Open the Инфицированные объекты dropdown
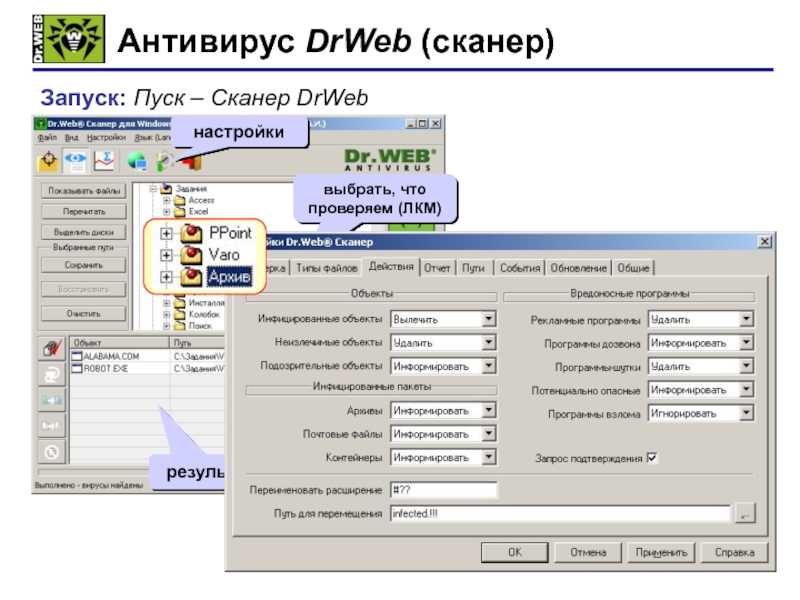 point(443,319)
